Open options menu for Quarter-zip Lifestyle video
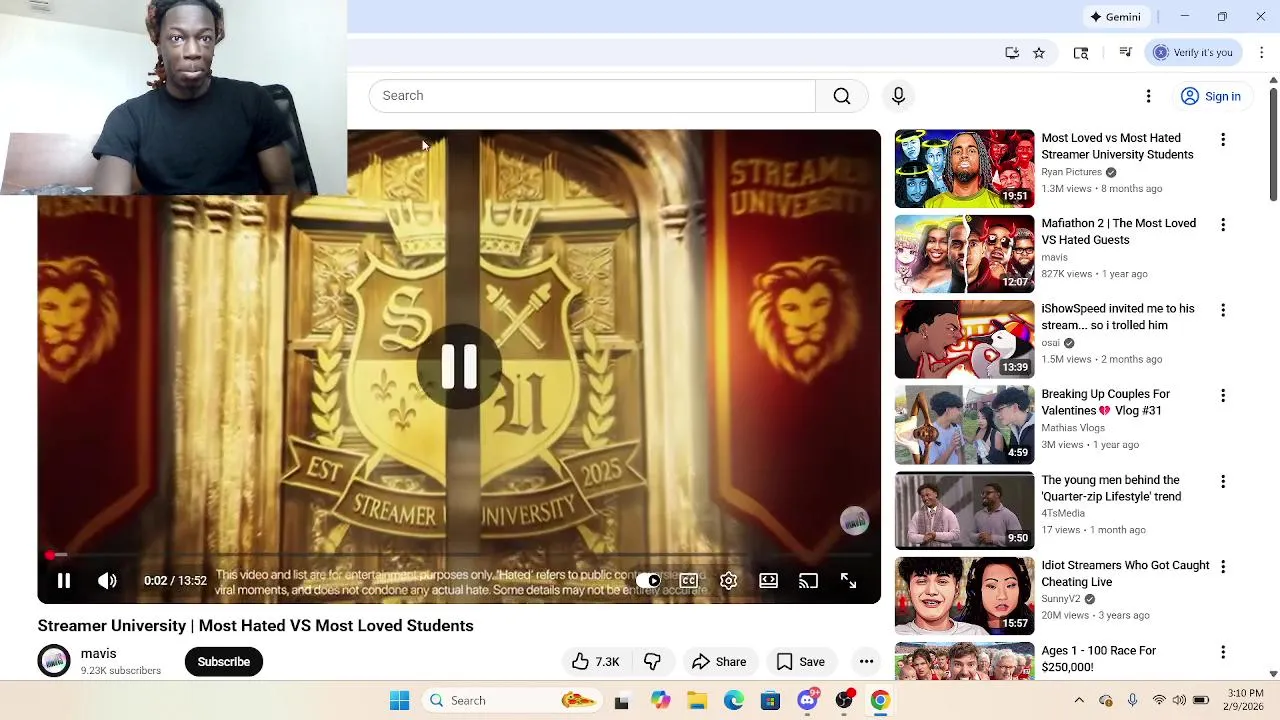 1222,482
